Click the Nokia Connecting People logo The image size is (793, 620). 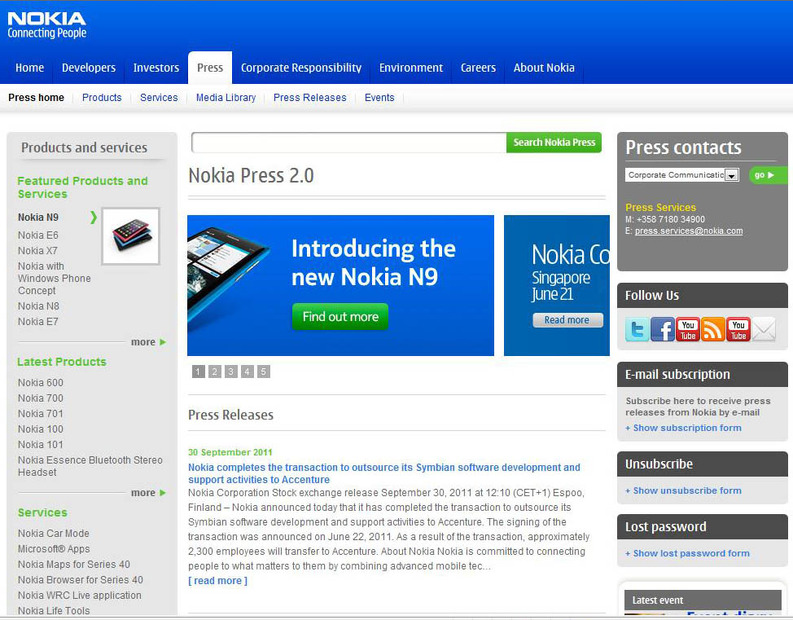(47, 25)
